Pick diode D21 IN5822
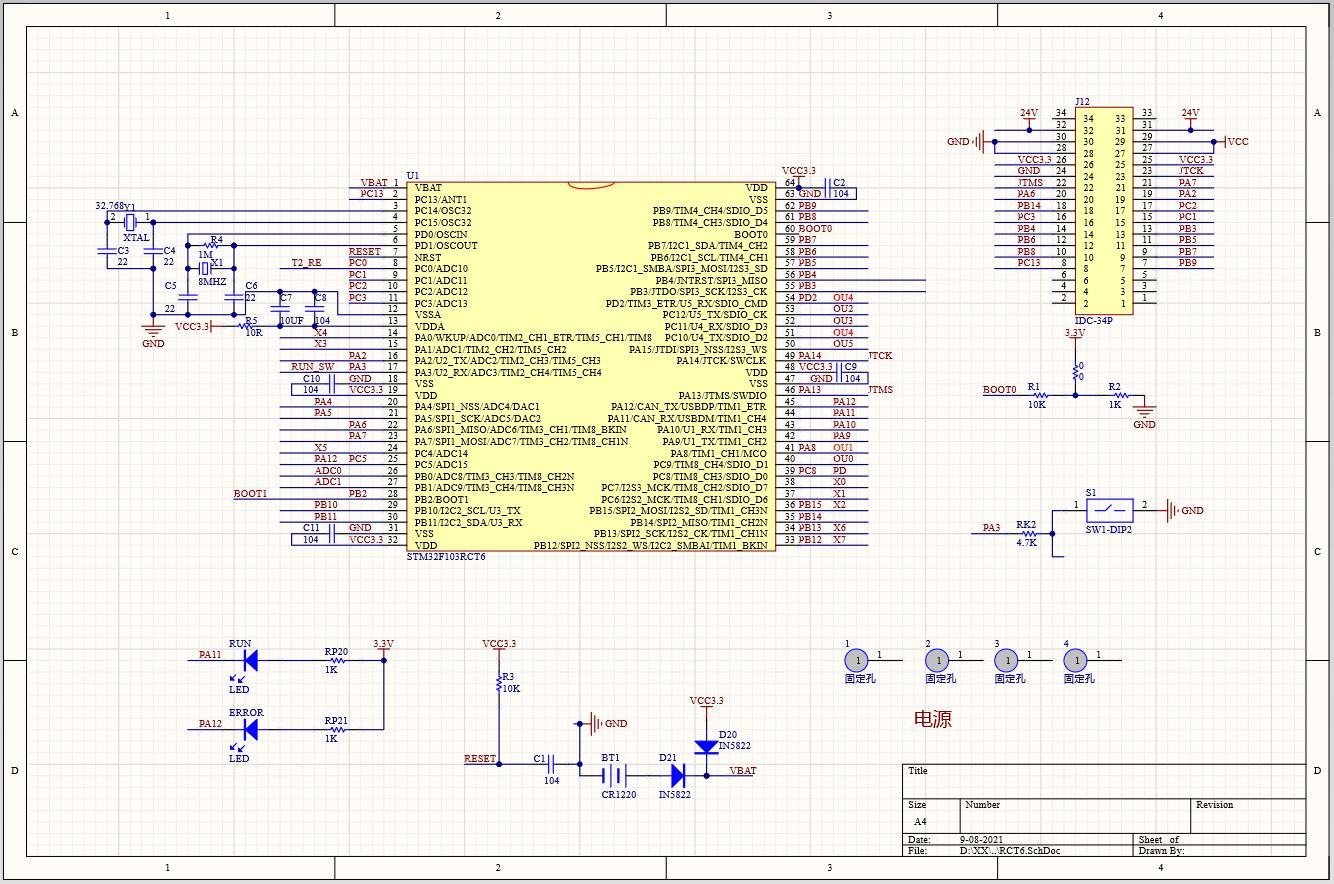This screenshot has width=1334, height=884. click(x=677, y=774)
